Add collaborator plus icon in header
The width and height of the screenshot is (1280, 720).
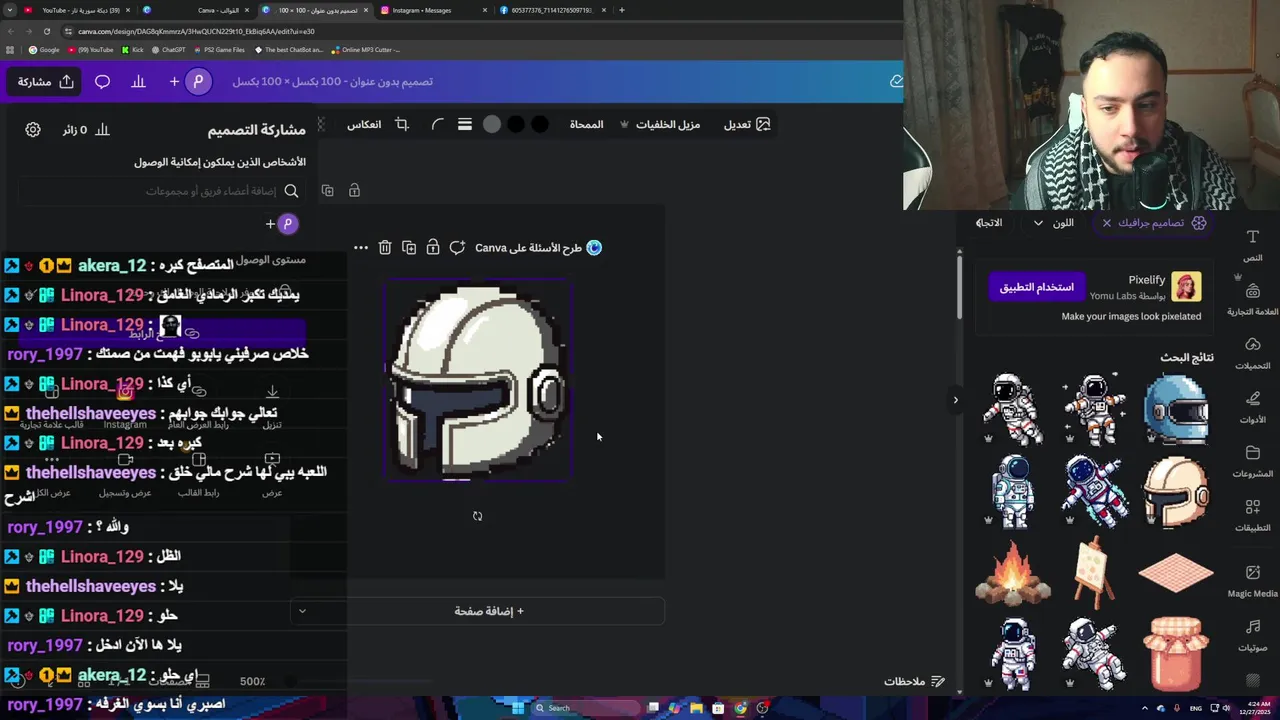click(x=174, y=81)
